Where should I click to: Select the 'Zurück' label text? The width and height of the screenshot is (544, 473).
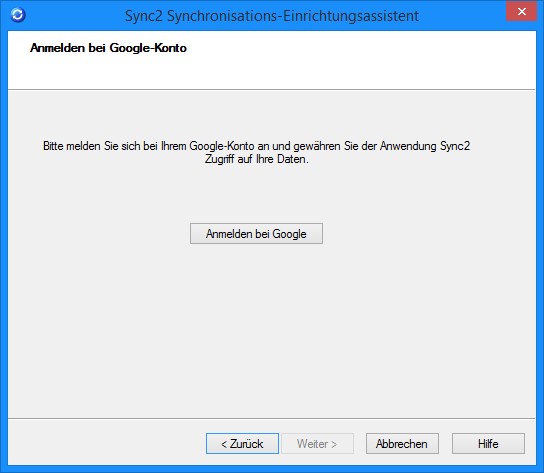[x=246, y=444]
